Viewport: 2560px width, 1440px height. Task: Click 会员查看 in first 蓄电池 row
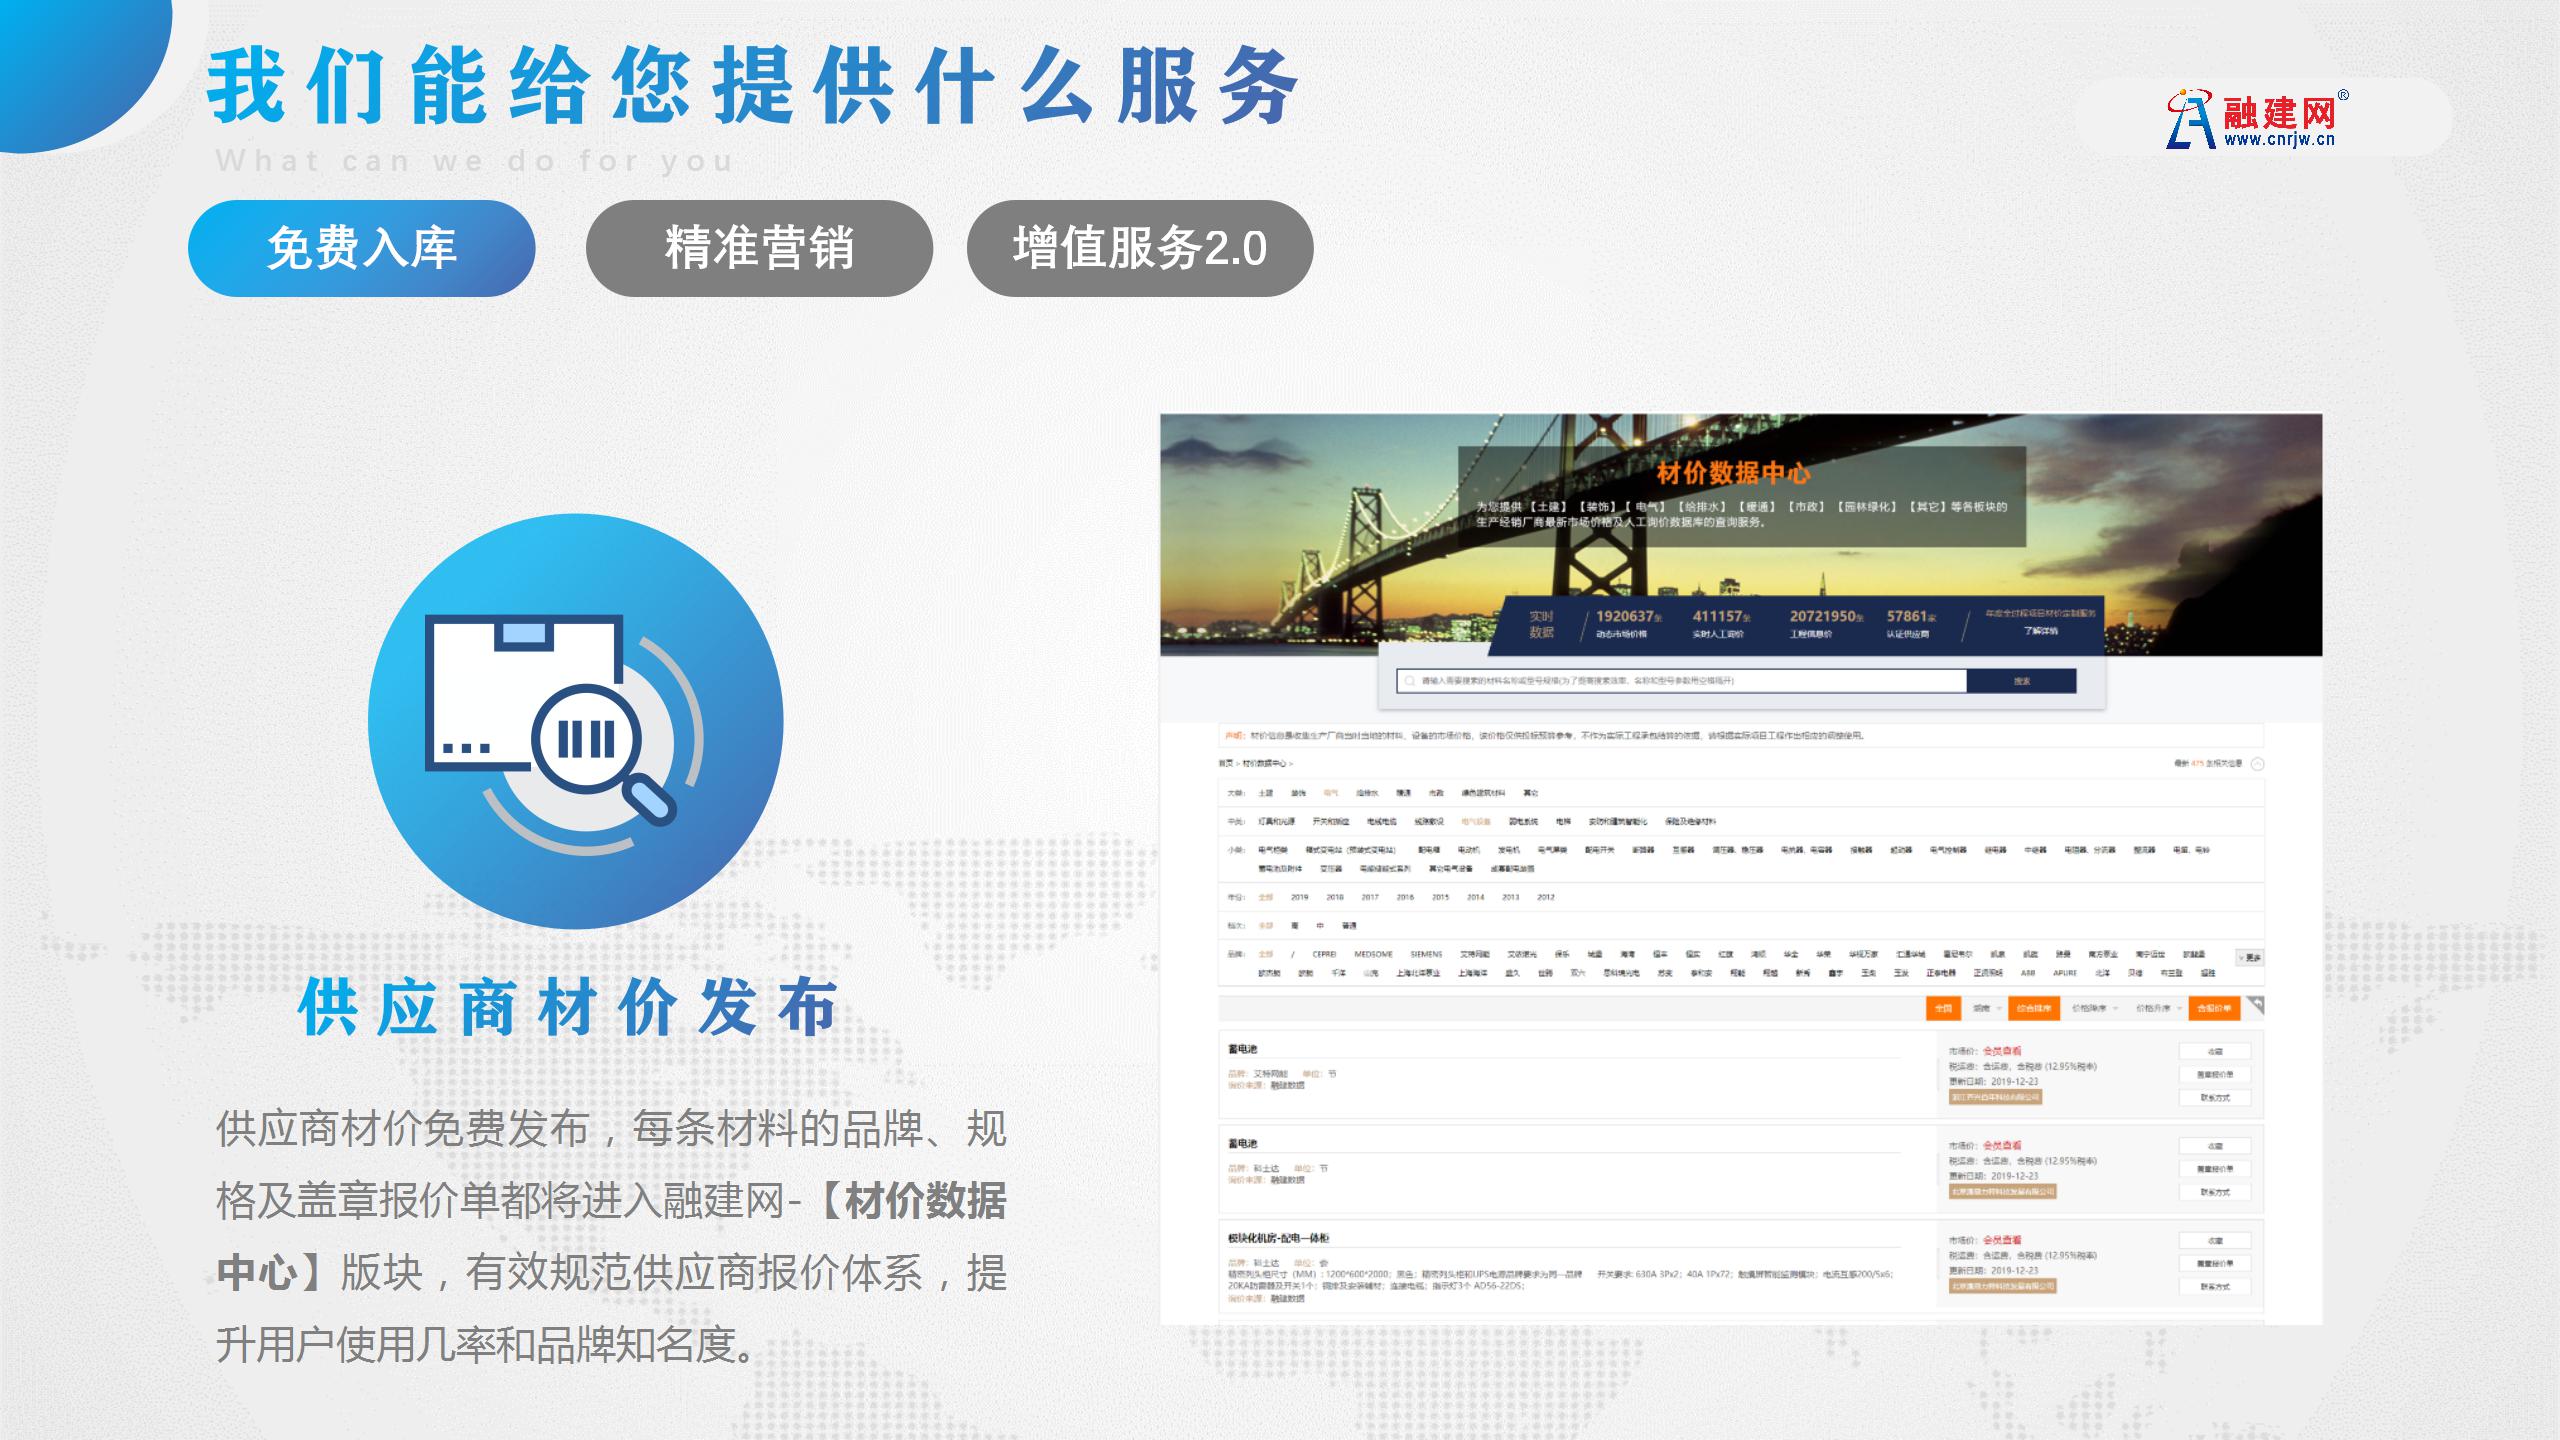pos(2002,1051)
